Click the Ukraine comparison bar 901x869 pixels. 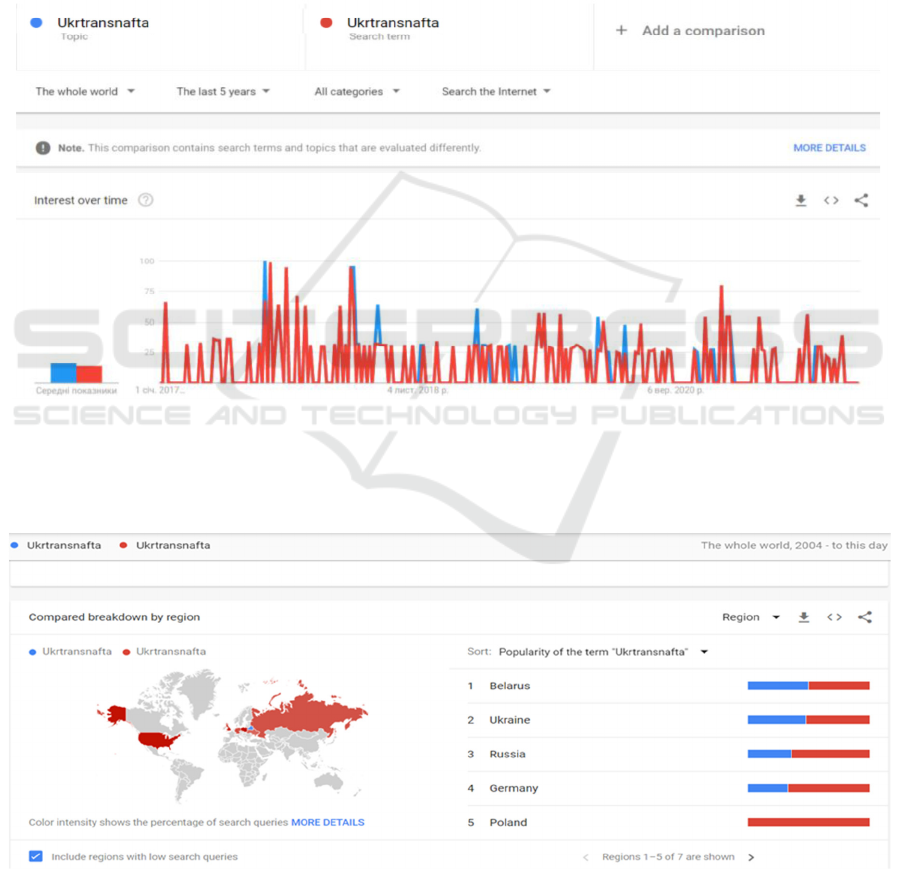[808, 720]
